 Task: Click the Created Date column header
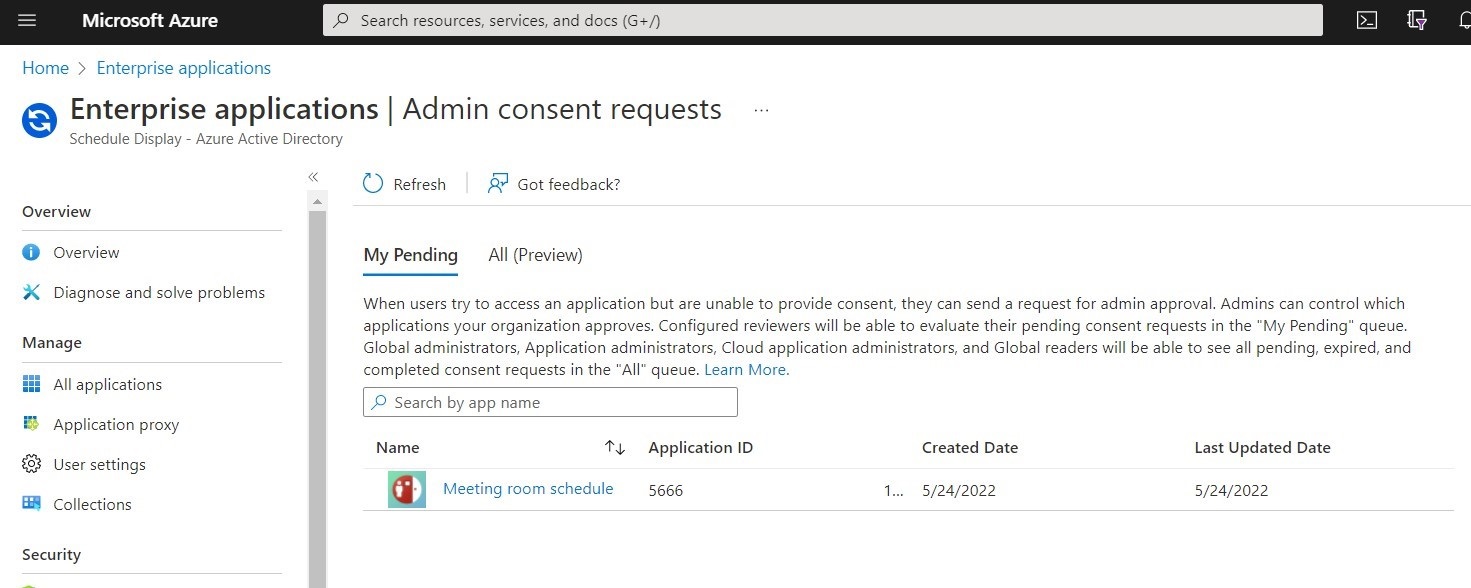coord(970,448)
